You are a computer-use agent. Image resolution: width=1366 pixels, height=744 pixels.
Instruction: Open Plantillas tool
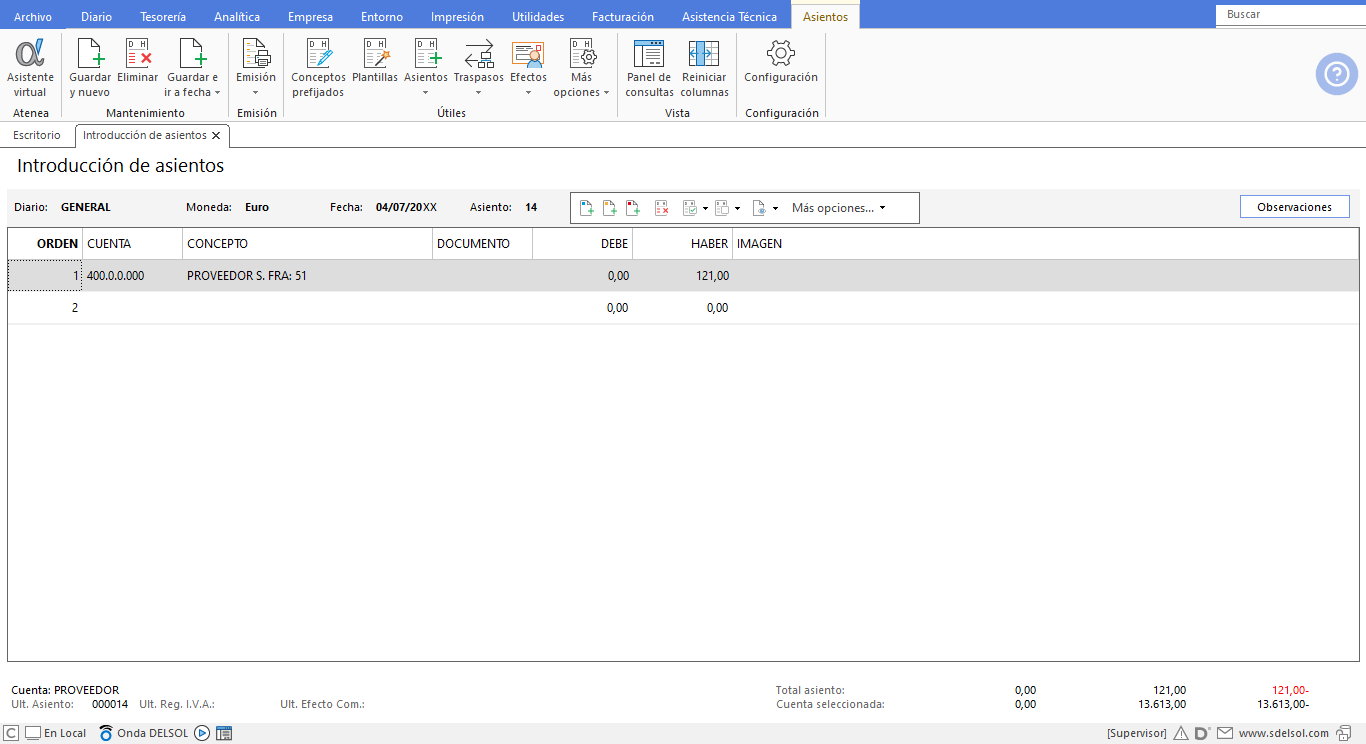pyautogui.click(x=375, y=61)
